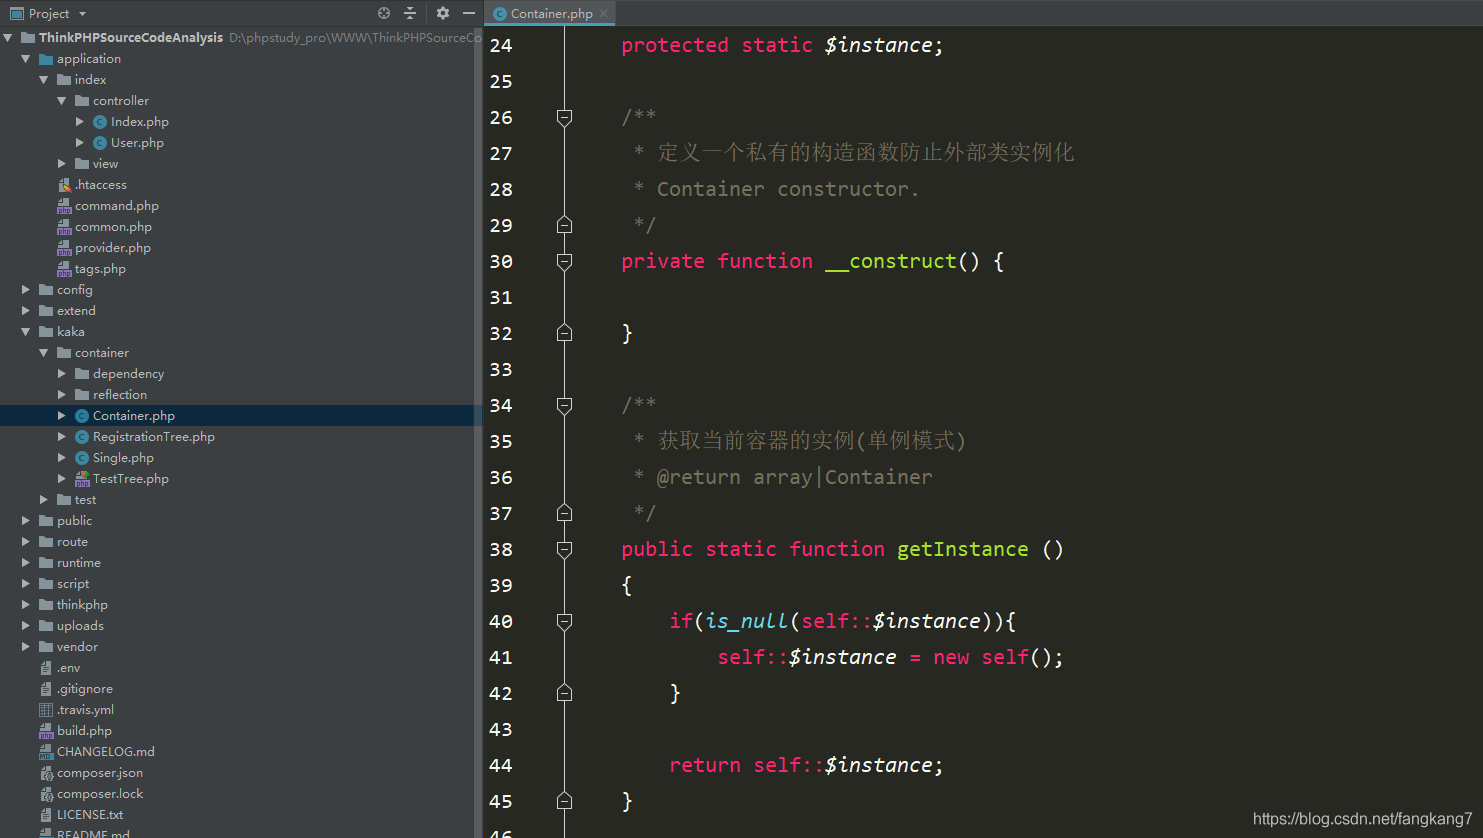
Task: Open Project panel settings gear
Action: [443, 13]
